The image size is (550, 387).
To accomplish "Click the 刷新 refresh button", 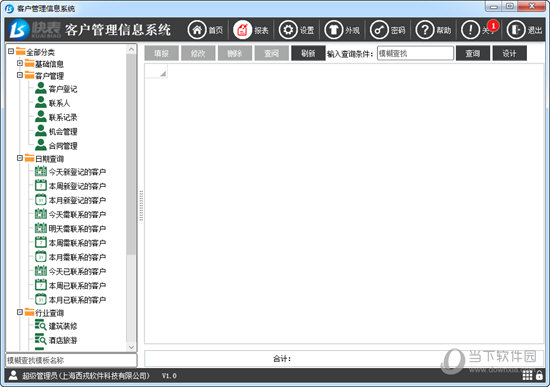I will [x=308, y=53].
